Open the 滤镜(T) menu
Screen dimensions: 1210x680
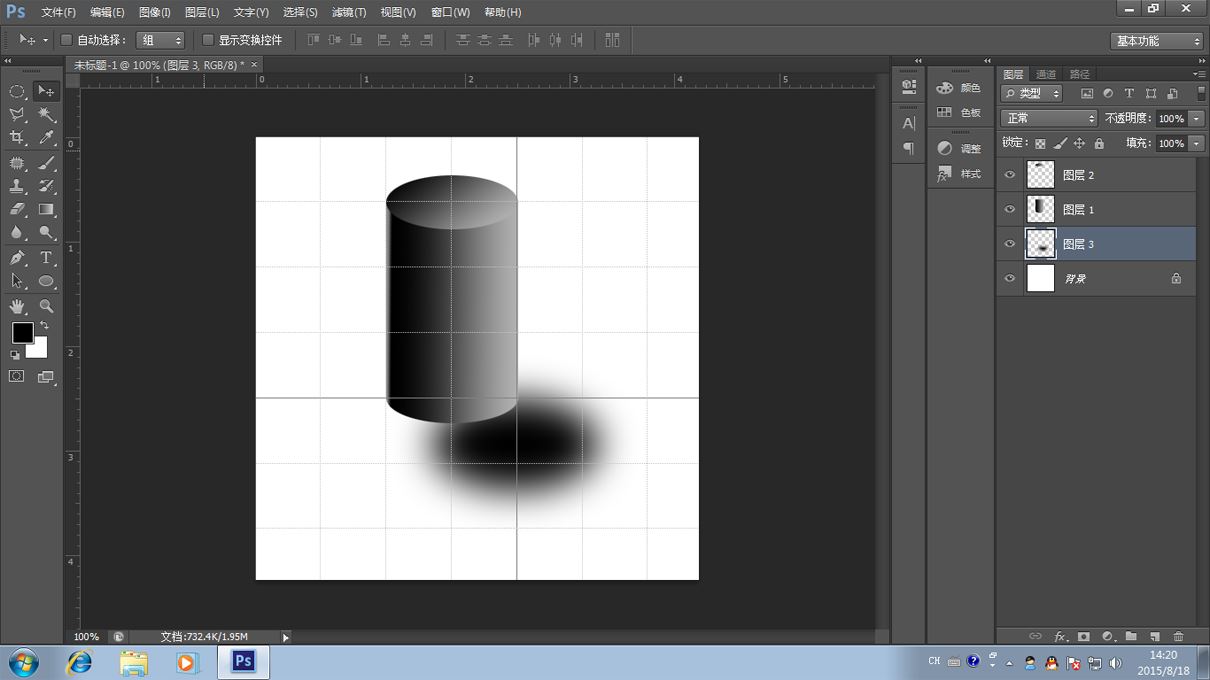(348, 12)
